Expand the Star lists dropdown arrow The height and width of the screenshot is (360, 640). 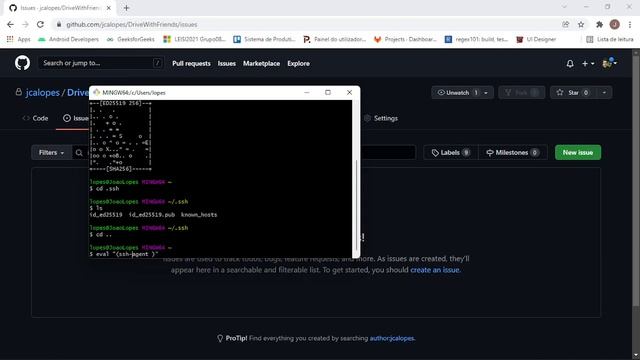tap(604, 93)
